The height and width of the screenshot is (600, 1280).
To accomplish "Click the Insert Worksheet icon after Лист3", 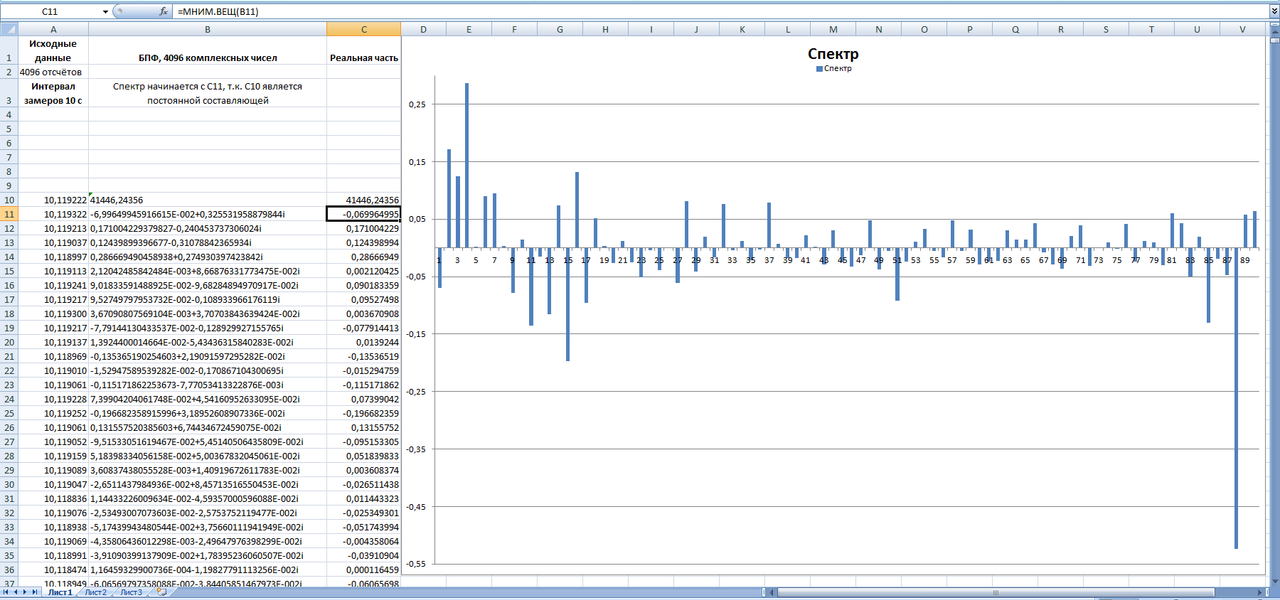I will [x=162, y=593].
